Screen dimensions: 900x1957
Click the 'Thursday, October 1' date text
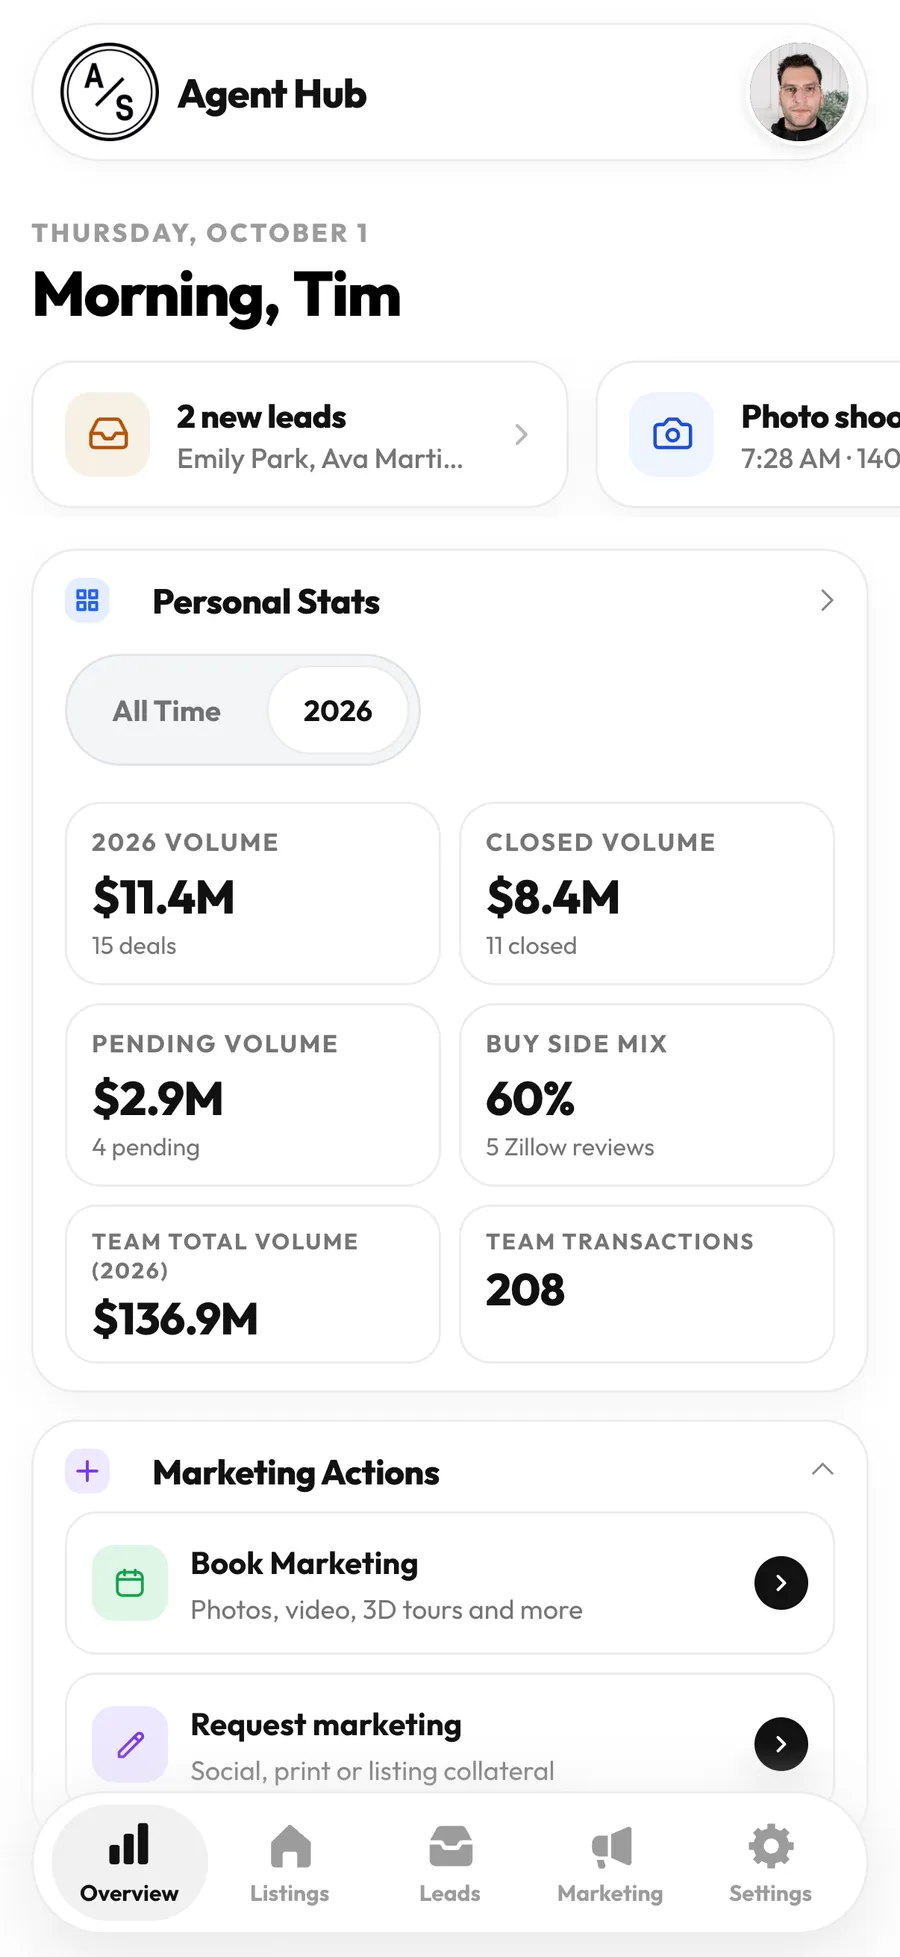(200, 233)
